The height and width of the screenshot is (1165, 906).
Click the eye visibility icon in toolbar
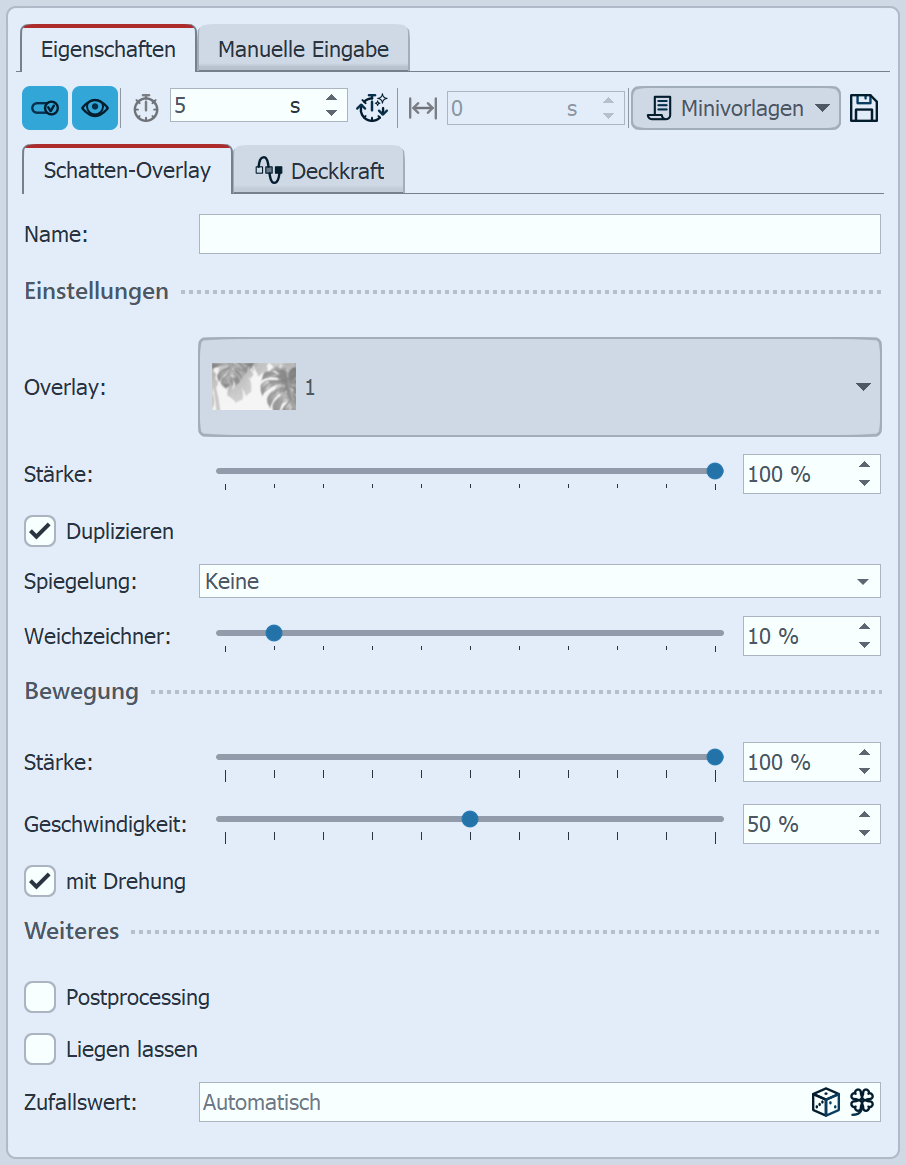click(x=94, y=107)
